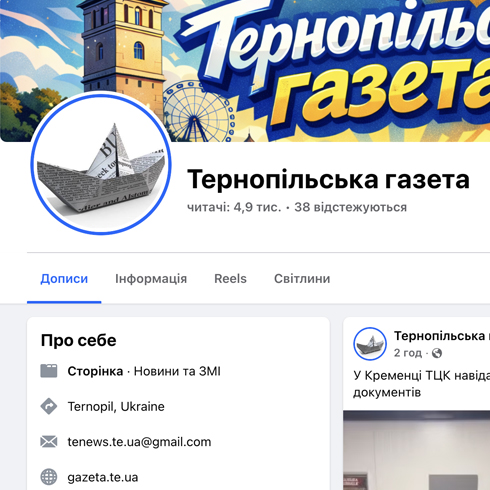Viewport: 490px width, 490px height.
Task: Click the page category folder icon
Action: pyautogui.click(x=49, y=371)
